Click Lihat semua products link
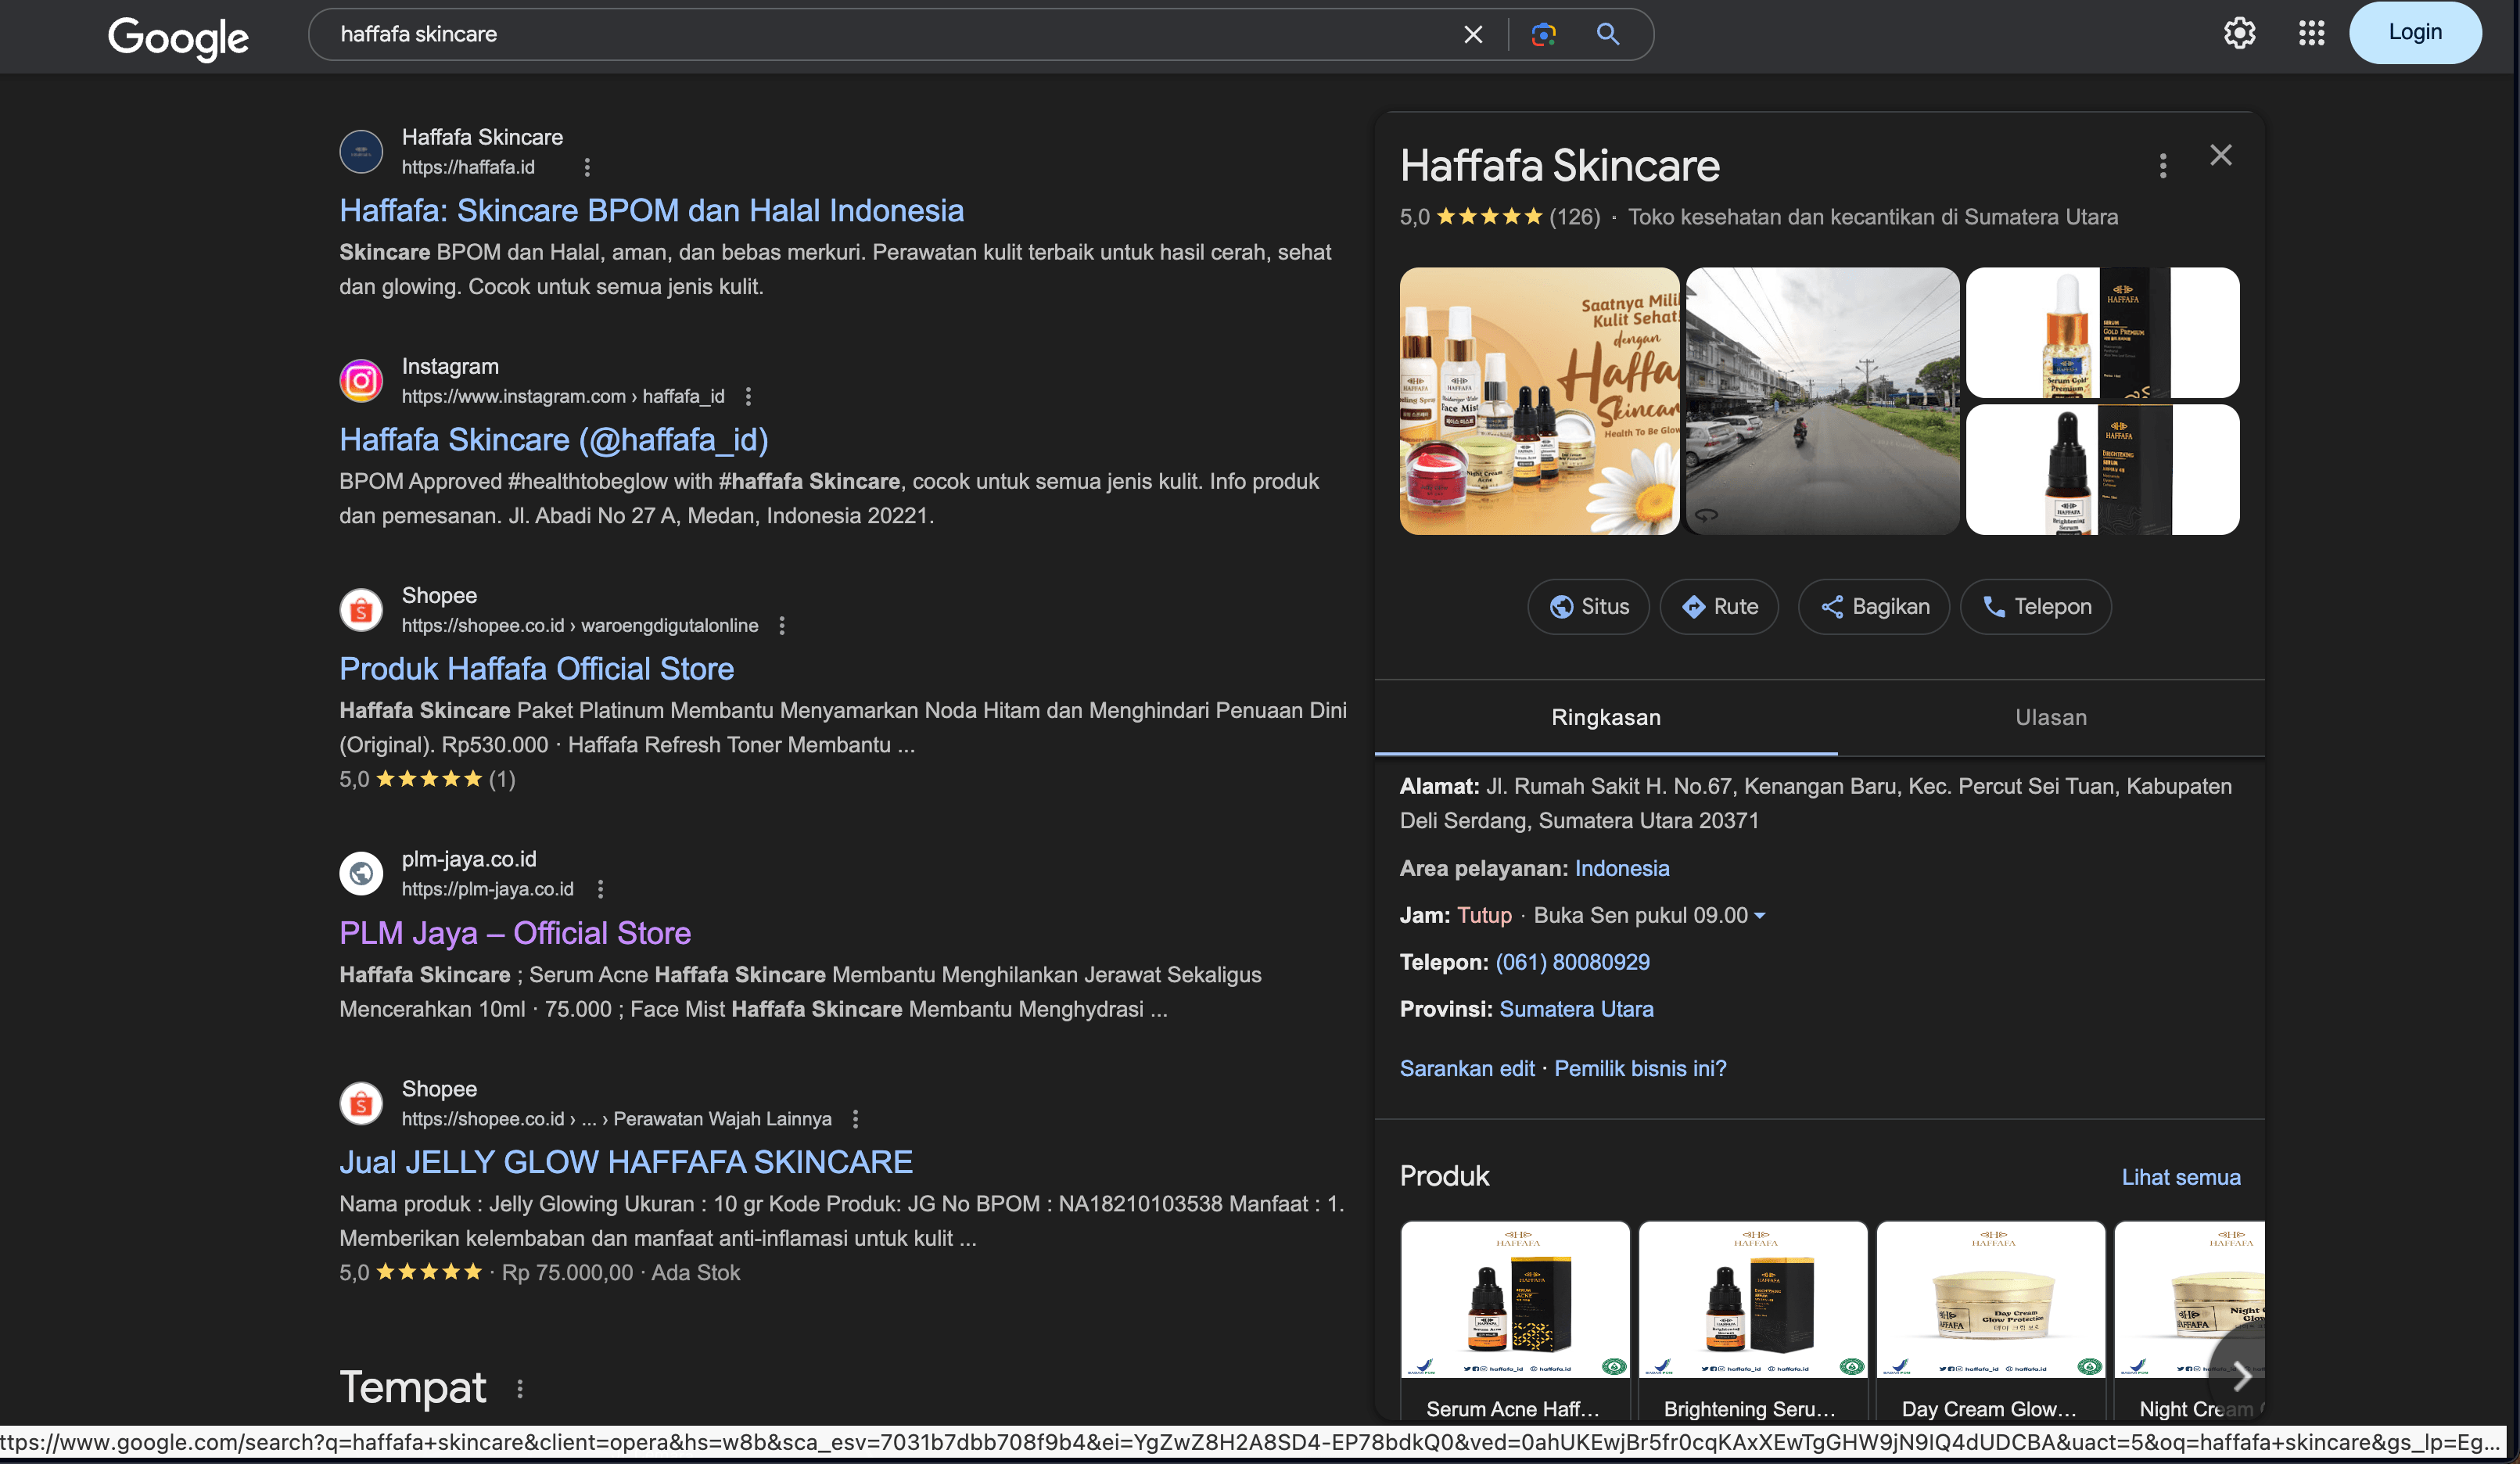Image resolution: width=2520 pixels, height=1464 pixels. click(x=2181, y=1178)
